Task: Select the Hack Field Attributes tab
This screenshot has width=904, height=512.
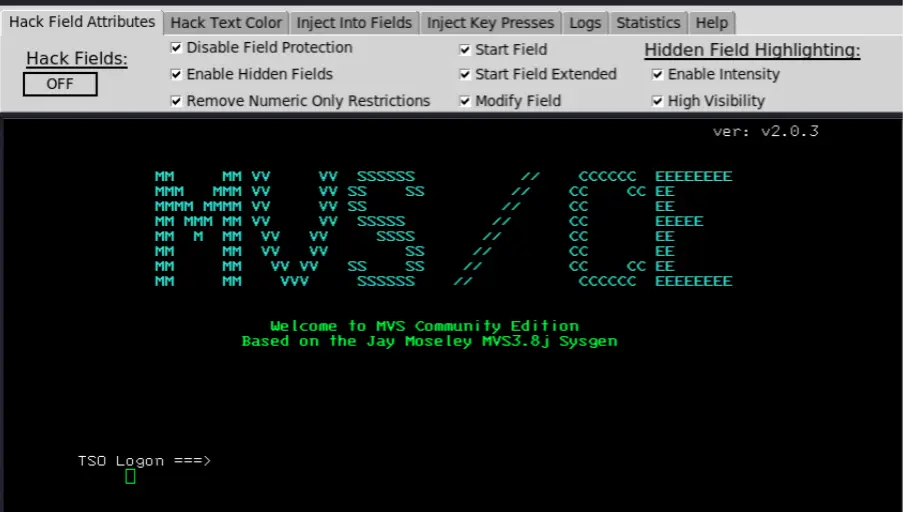Action: tap(82, 22)
